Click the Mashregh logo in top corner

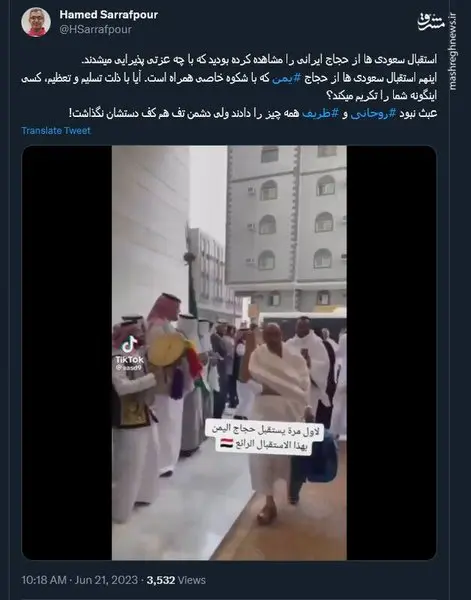click(x=431, y=22)
